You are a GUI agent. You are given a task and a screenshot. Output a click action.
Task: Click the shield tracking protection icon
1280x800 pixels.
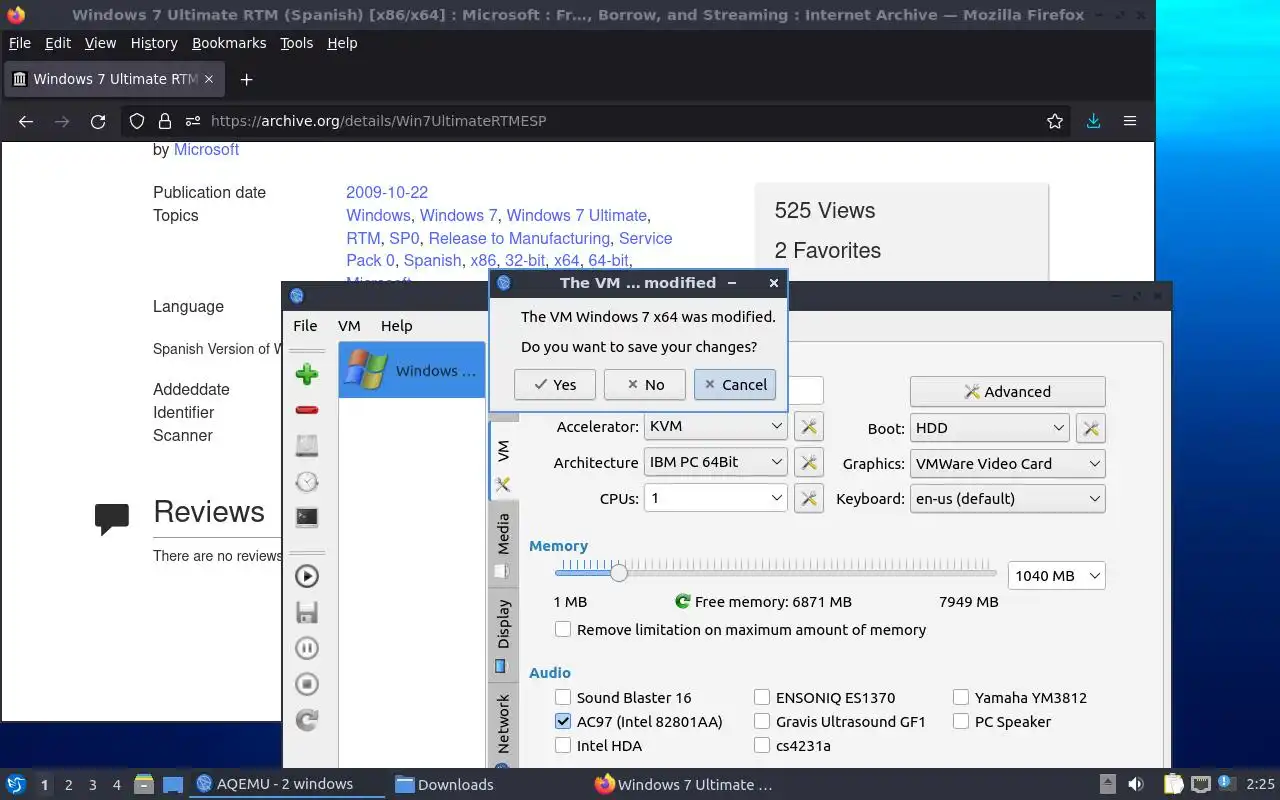[x=138, y=121]
